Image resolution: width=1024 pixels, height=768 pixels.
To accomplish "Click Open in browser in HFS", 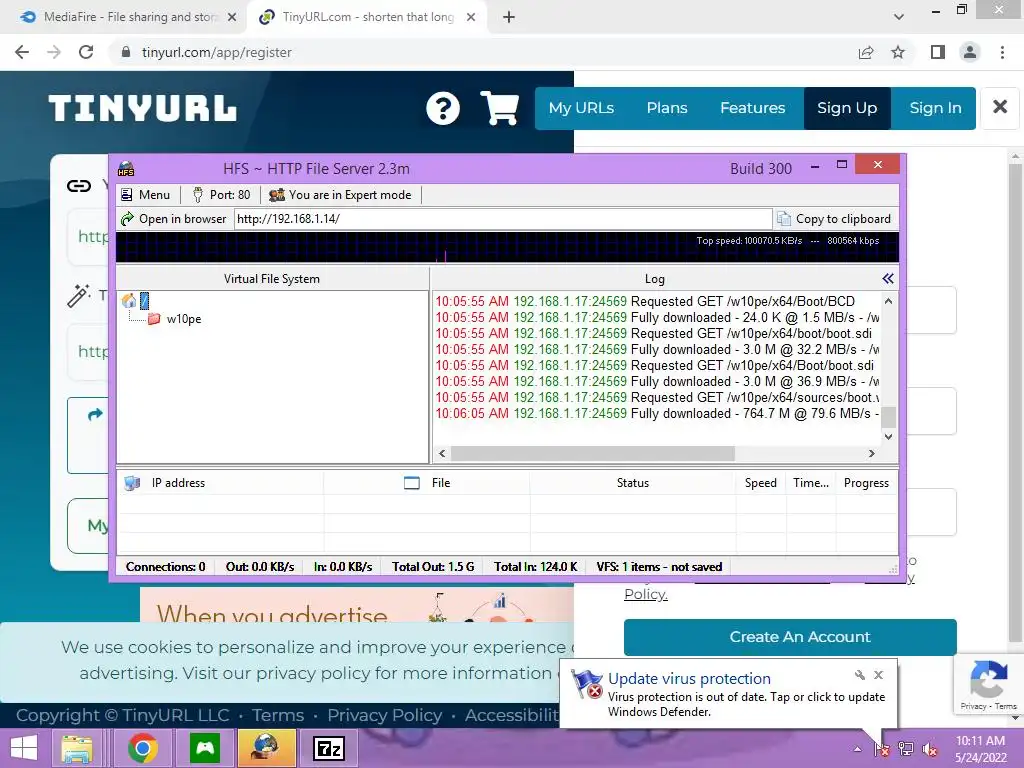I will tap(174, 219).
